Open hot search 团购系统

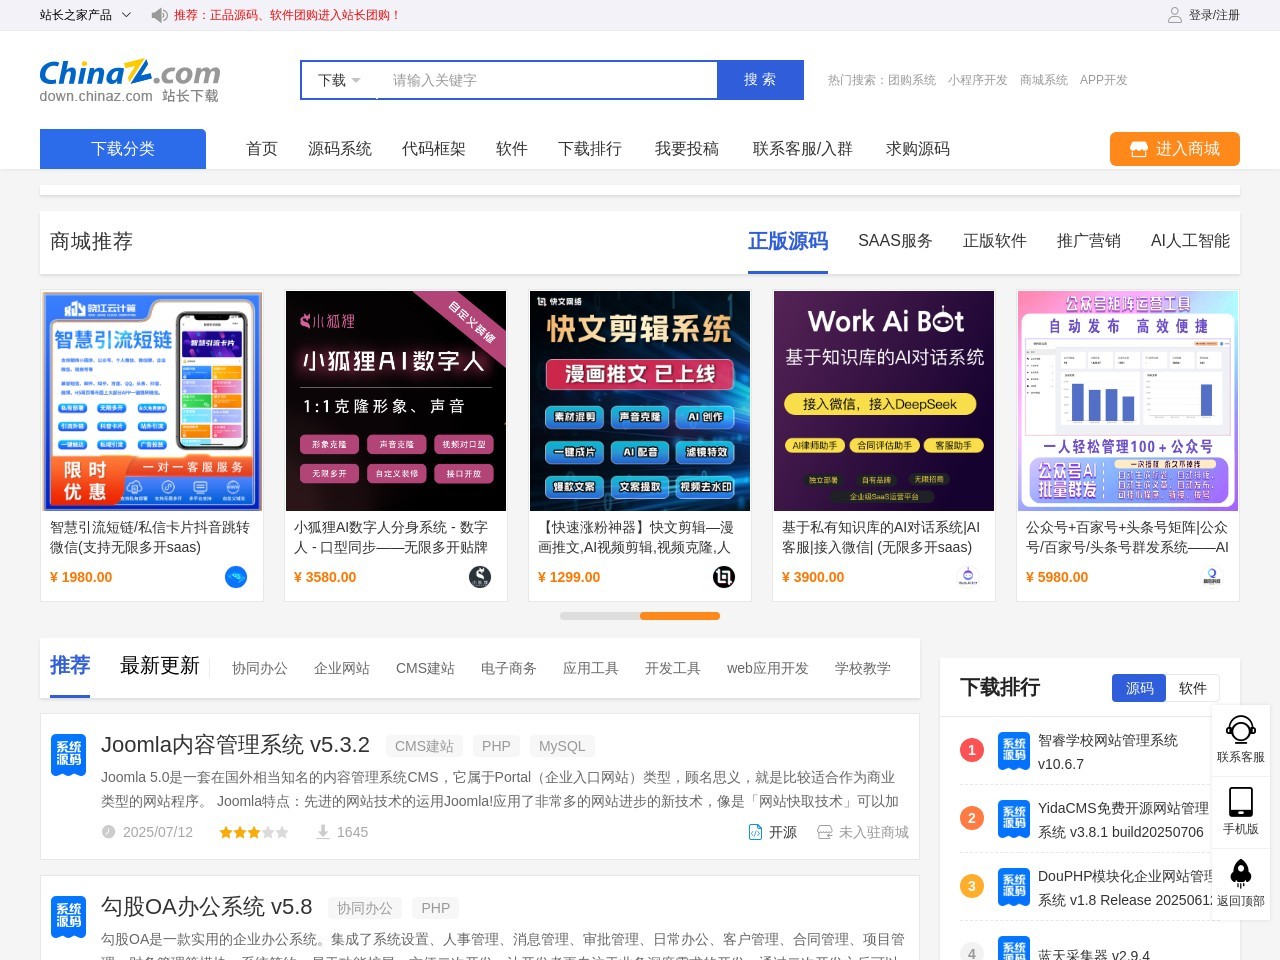click(912, 80)
